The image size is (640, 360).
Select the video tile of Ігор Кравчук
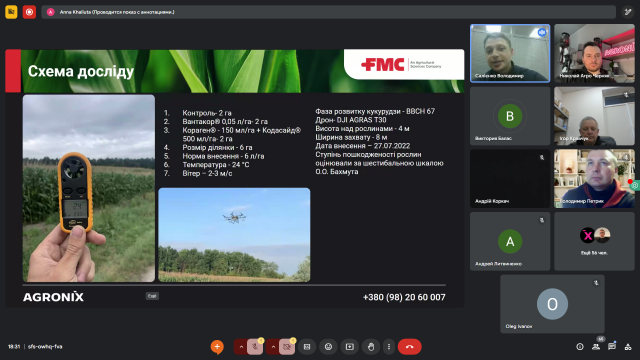tap(594, 116)
